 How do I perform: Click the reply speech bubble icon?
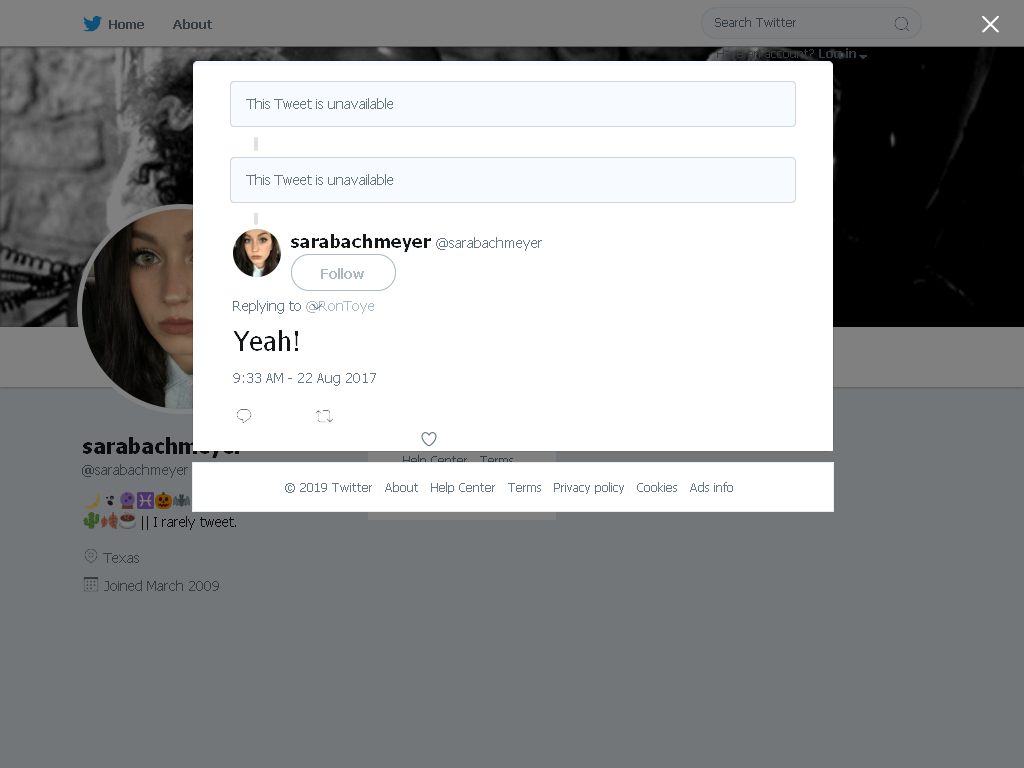click(244, 415)
